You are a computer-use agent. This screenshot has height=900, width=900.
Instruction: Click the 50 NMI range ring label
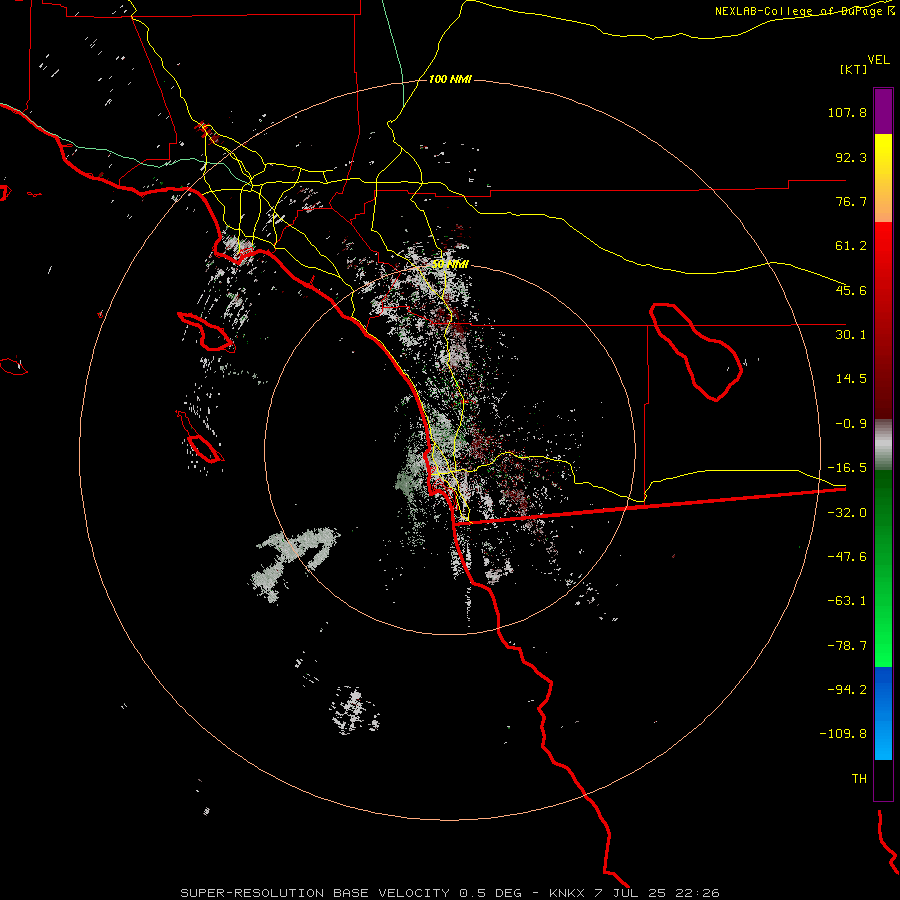(x=450, y=264)
